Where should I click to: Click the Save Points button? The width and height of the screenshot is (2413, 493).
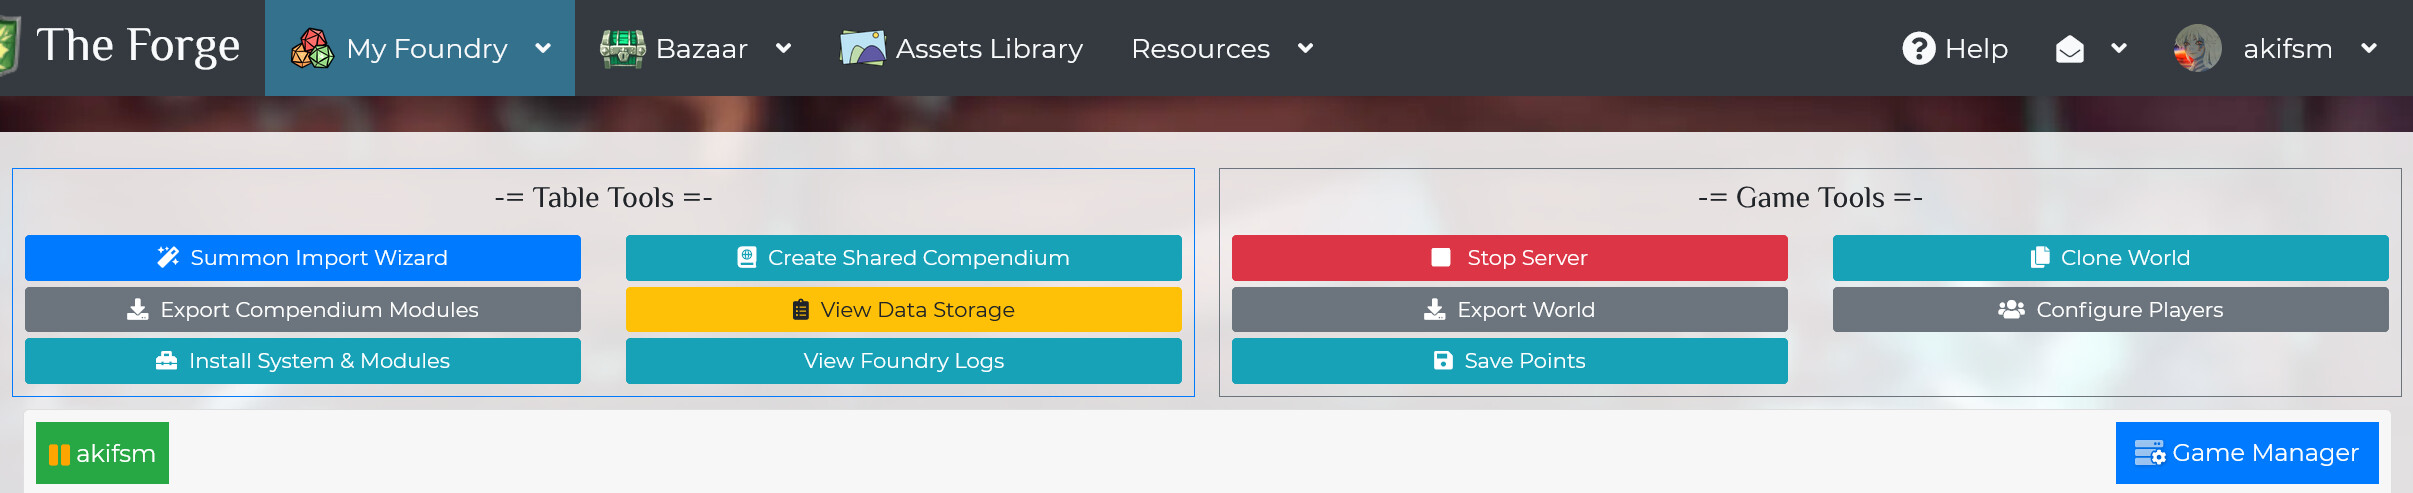(1509, 361)
